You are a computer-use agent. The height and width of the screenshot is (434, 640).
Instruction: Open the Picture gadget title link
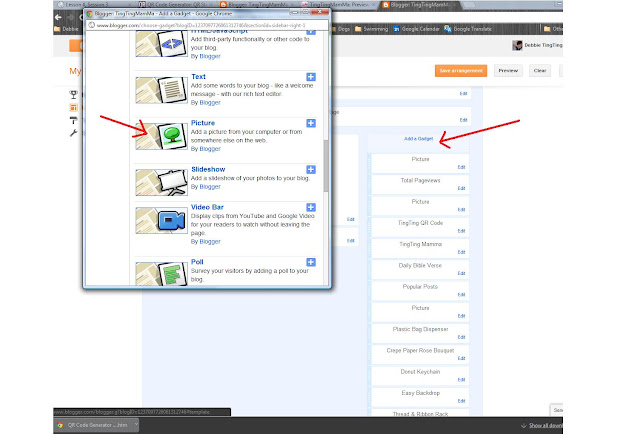(x=203, y=123)
